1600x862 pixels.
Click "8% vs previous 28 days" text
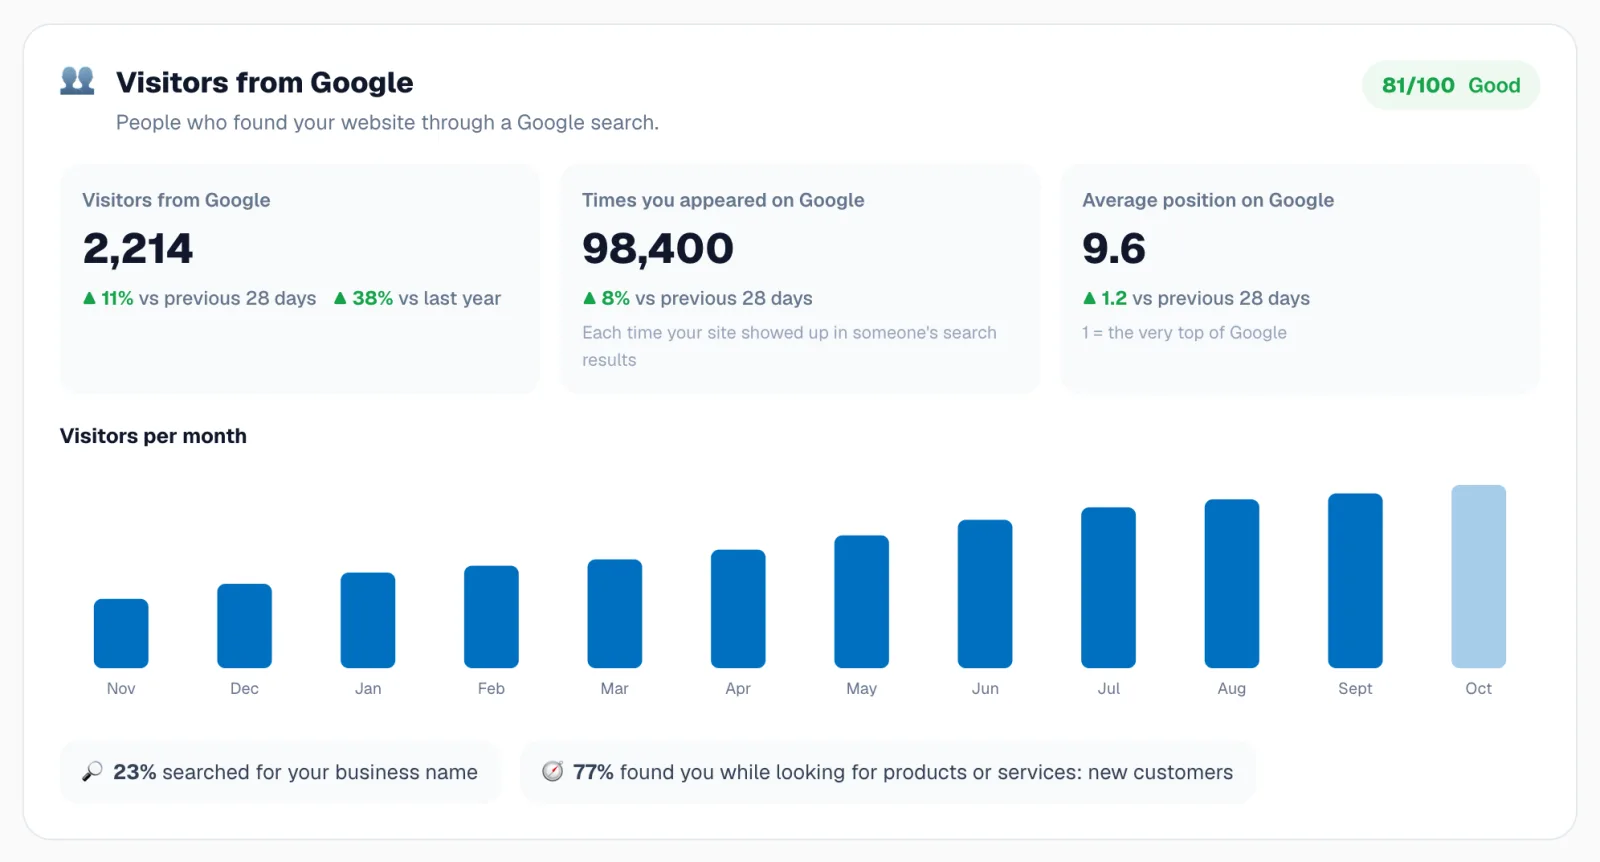coord(707,298)
